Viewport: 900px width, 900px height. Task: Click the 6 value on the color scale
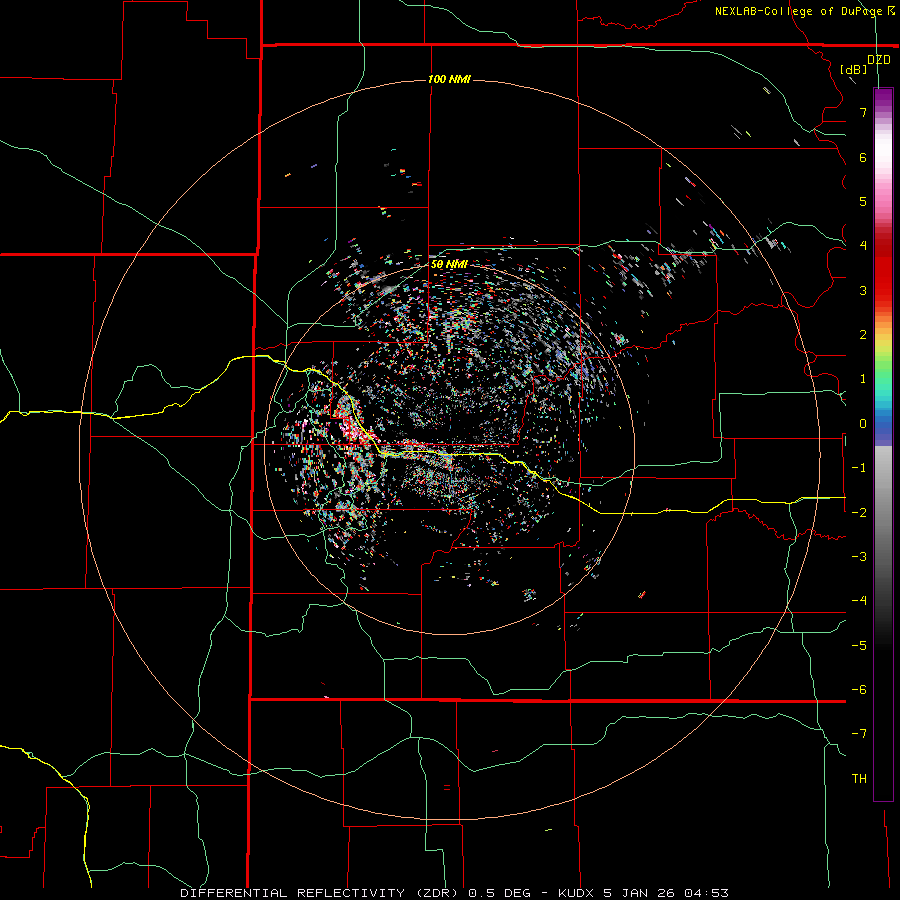[x=863, y=157]
